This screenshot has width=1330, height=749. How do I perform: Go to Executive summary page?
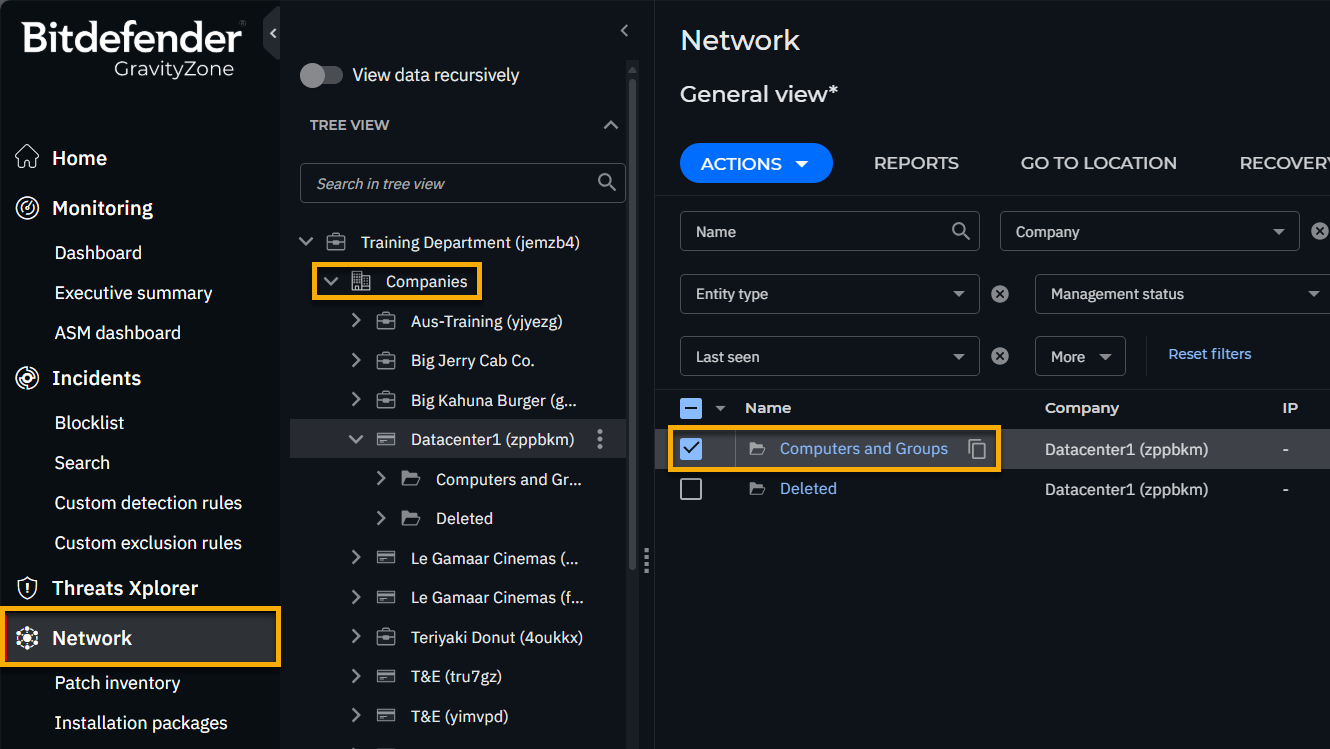point(133,293)
